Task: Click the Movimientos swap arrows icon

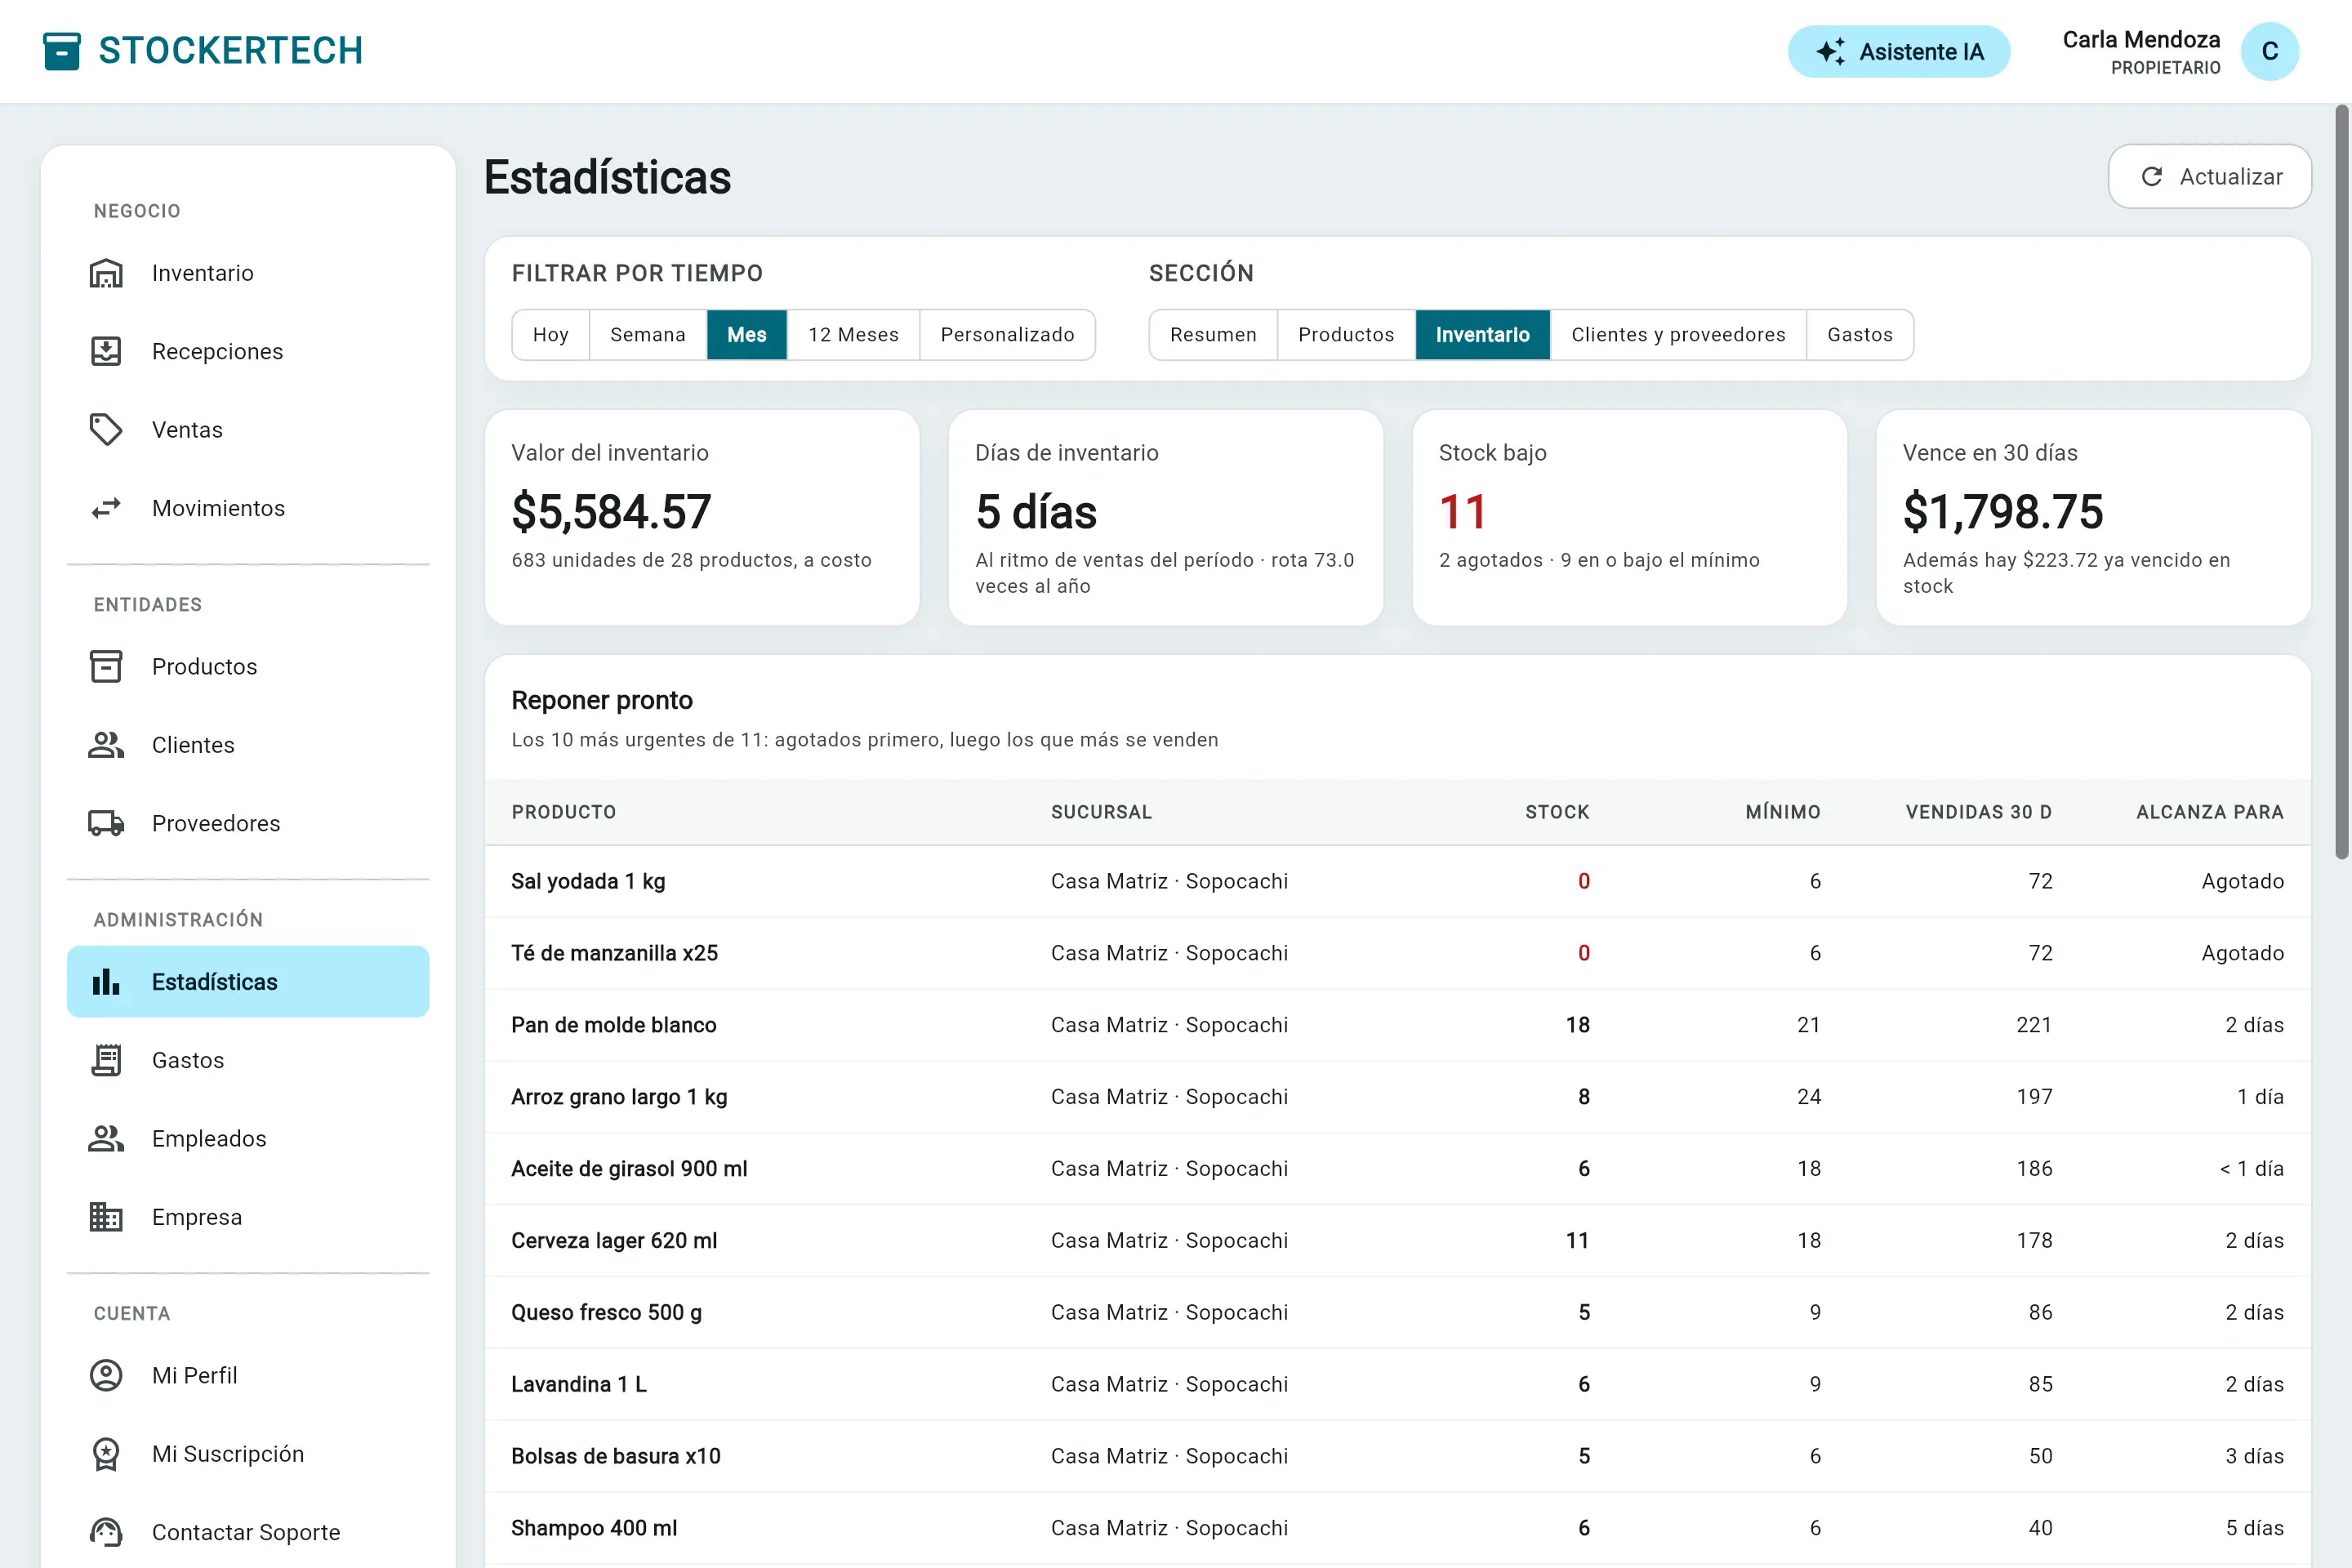Action: [x=106, y=508]
